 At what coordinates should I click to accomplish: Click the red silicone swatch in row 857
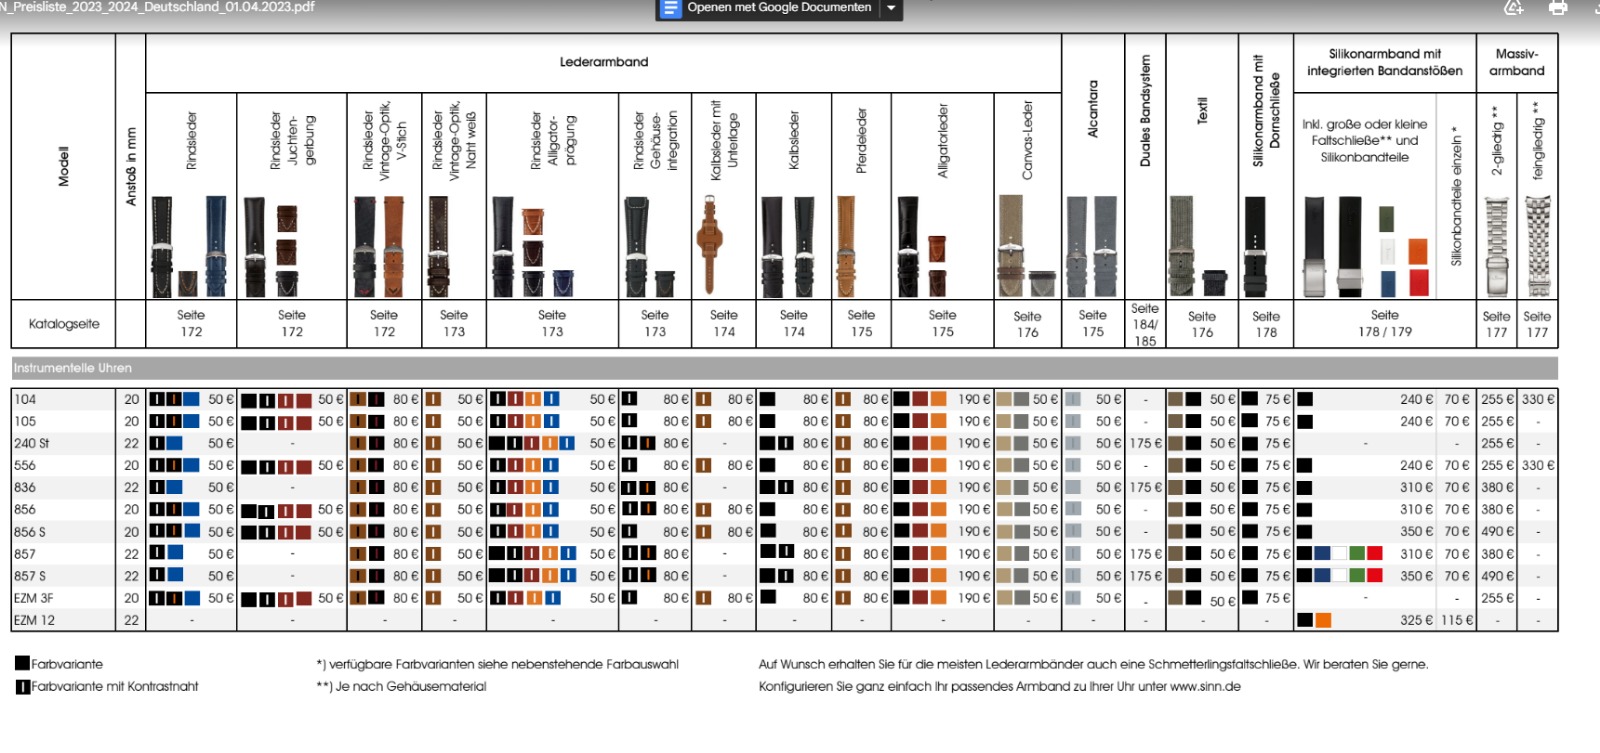click(x=1375, y=553)
